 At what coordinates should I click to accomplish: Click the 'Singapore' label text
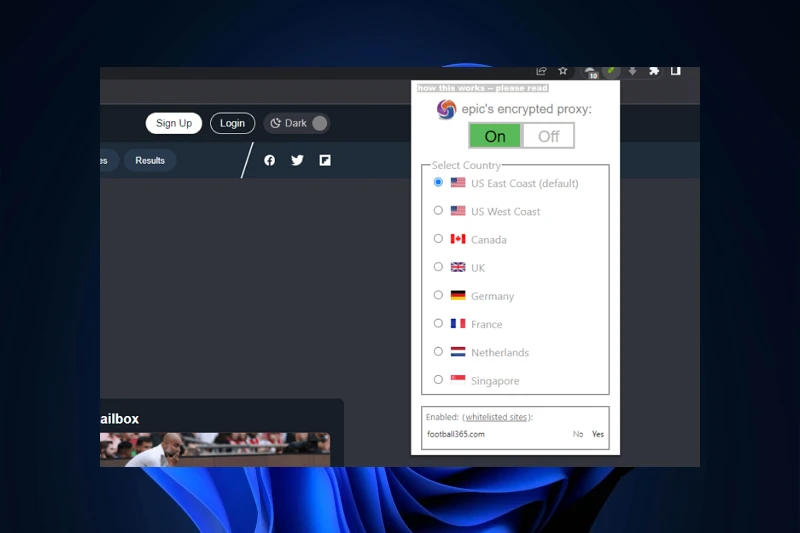pos(495,381)
